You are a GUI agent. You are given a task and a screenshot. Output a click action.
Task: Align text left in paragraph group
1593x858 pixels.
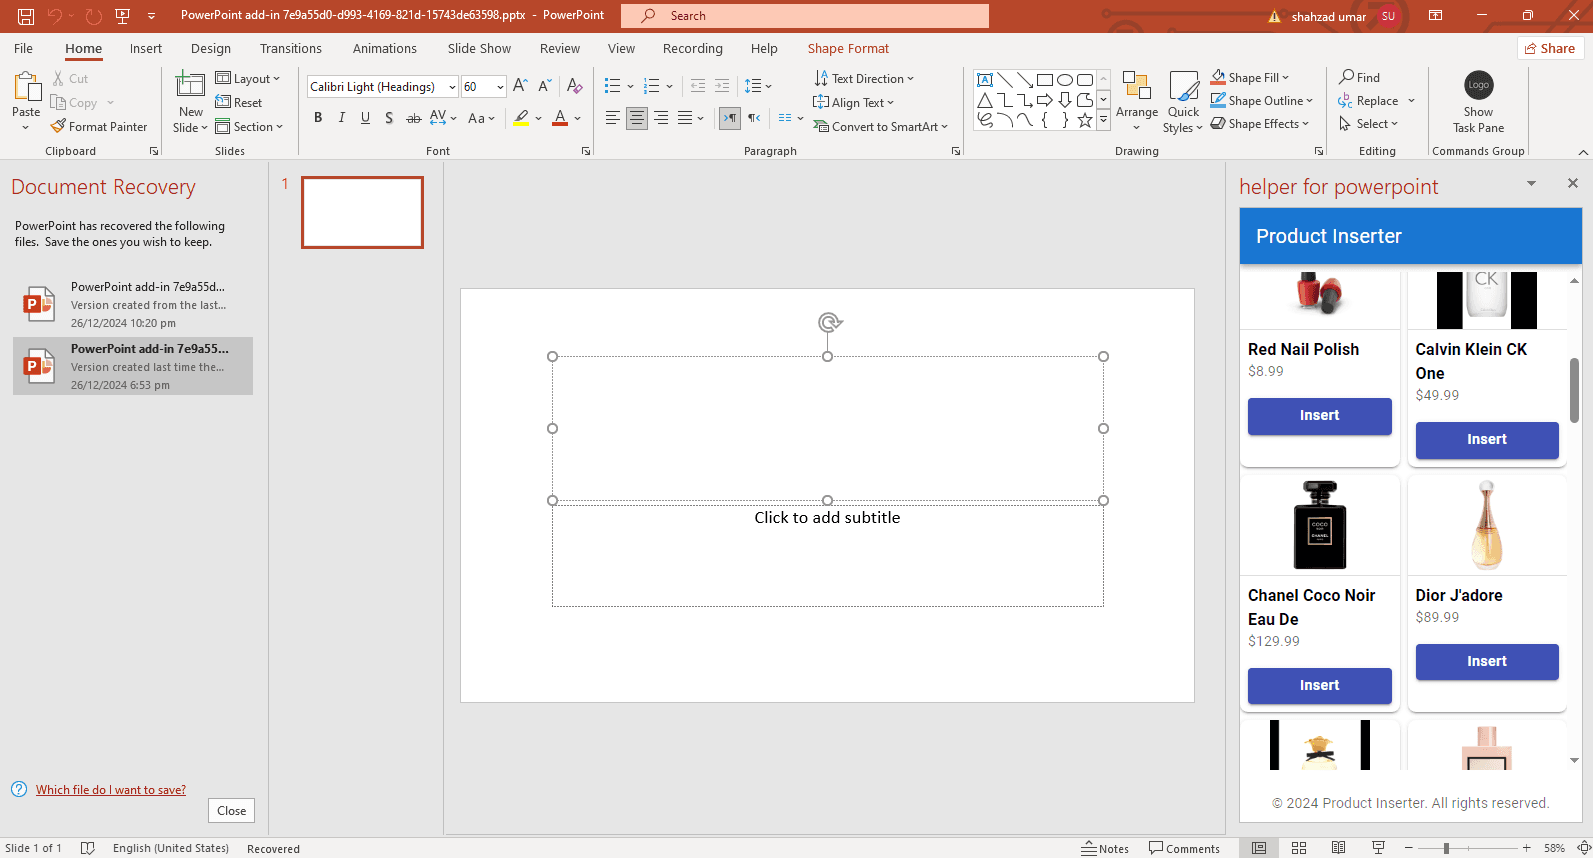point(613,118)
